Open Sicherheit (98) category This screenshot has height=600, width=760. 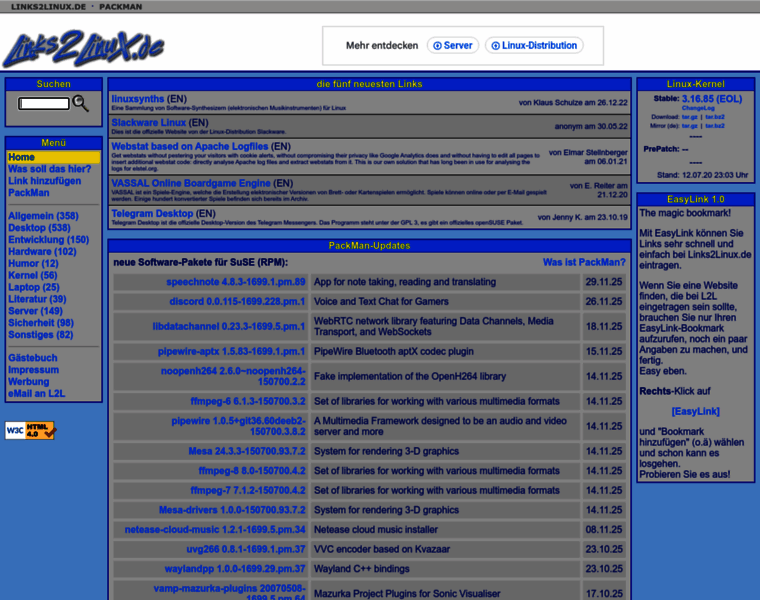tap(41, 323)
